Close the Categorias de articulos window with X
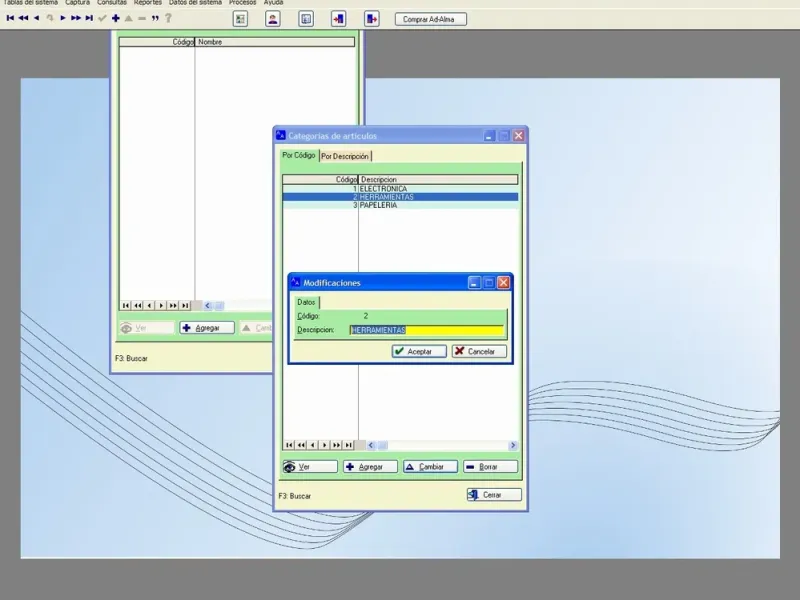Viewport: 800px width, 600px height. point(518,136)
